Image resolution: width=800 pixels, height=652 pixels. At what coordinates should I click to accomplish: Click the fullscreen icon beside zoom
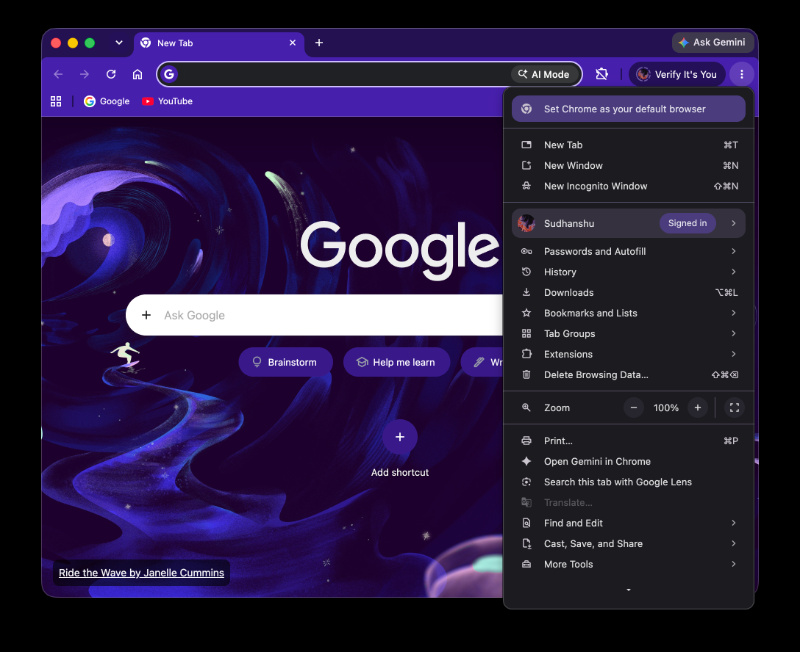coord(734,408)
